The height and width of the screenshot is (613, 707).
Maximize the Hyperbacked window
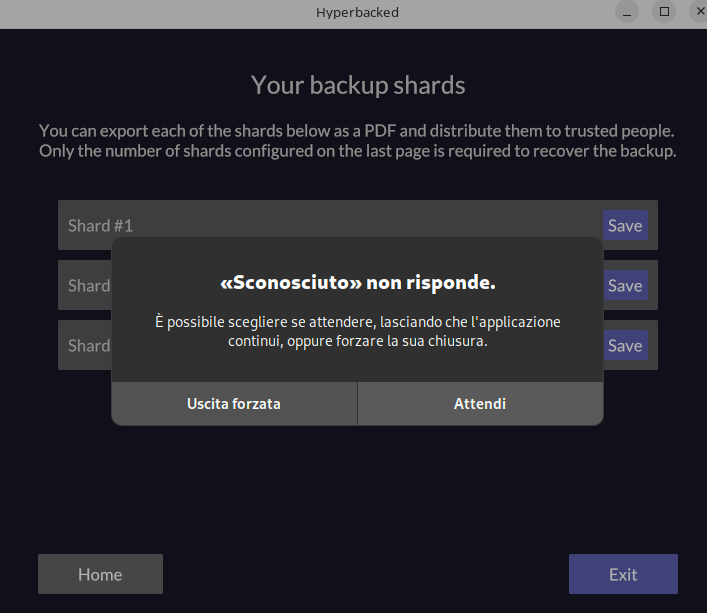(664, 12)
